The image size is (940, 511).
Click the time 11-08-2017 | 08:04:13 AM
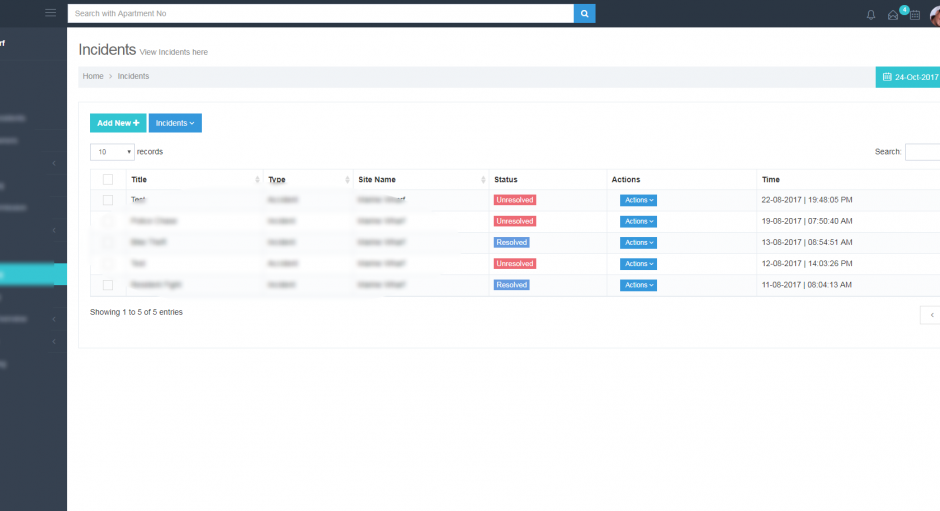(806, 285)
